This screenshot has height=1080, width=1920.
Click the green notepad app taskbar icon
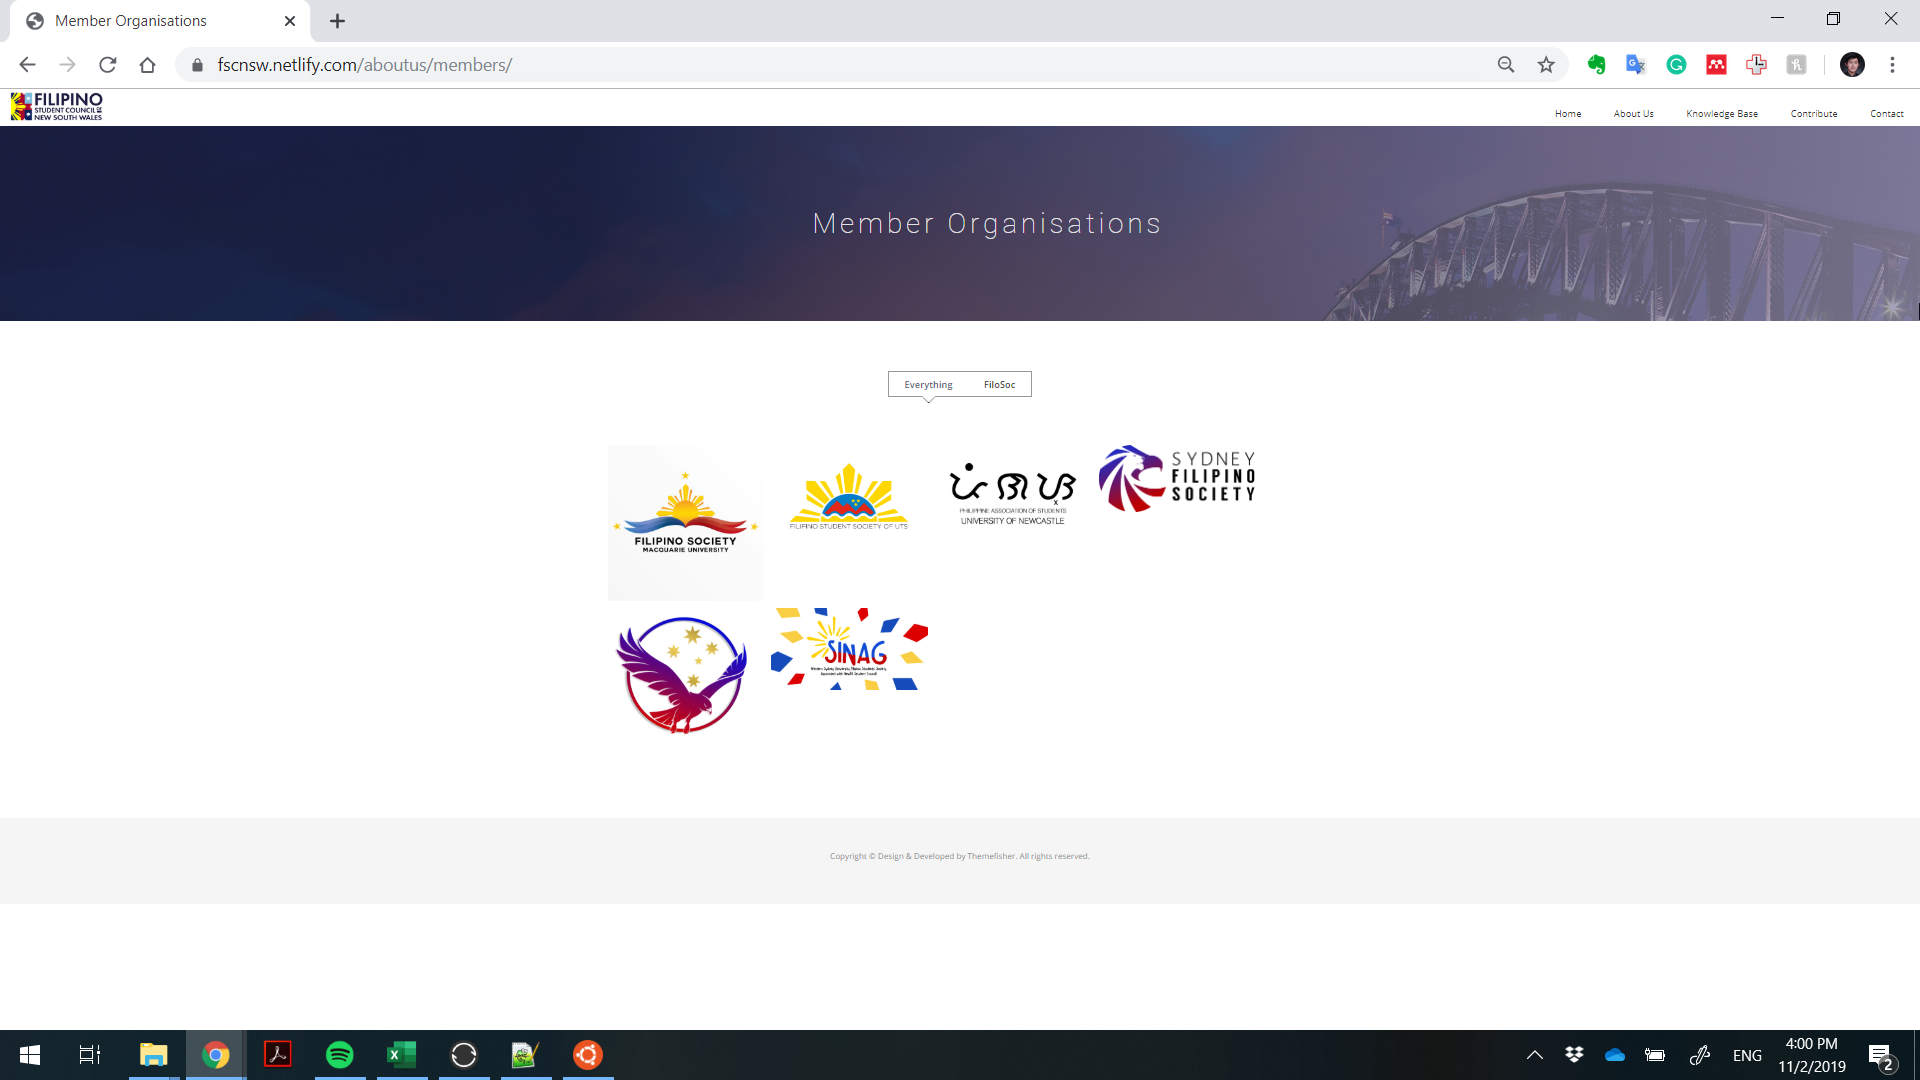pyautogui.click(x=526, y=1055)
